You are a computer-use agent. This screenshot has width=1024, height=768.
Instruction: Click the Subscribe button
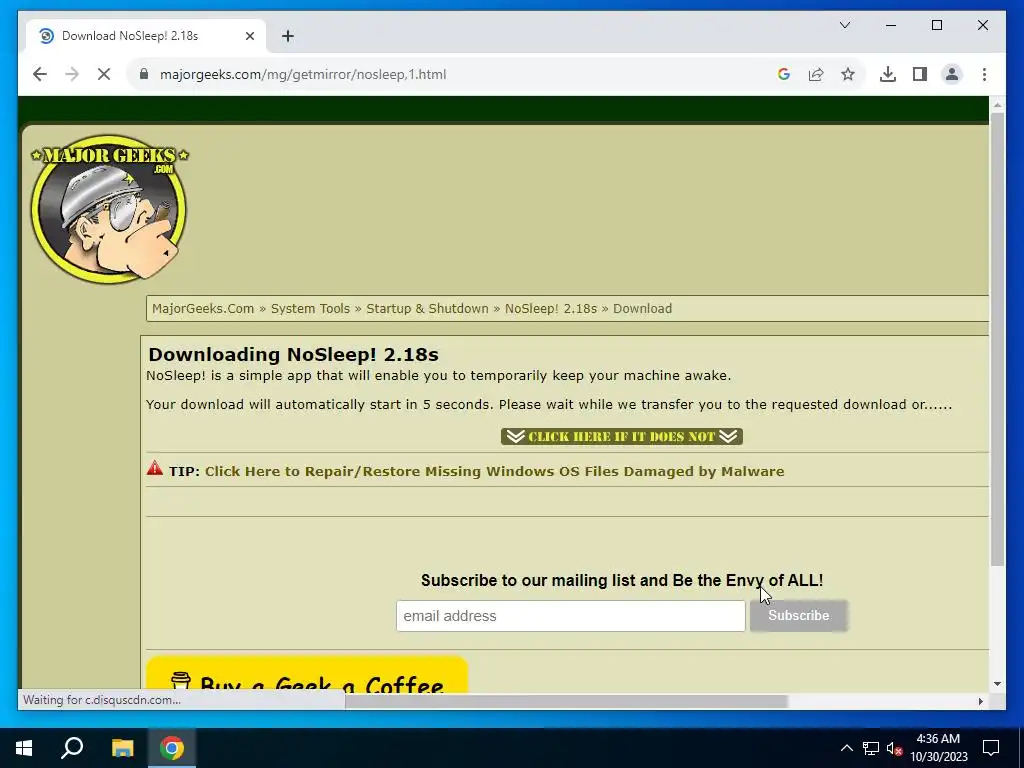pos(799,616)
